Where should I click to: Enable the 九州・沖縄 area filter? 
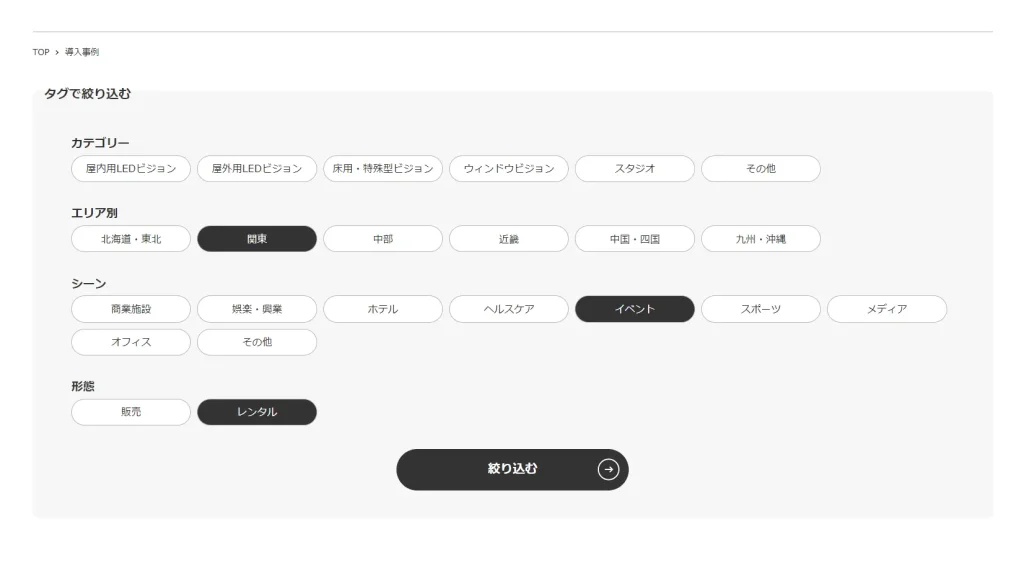[x=761, y=239]
